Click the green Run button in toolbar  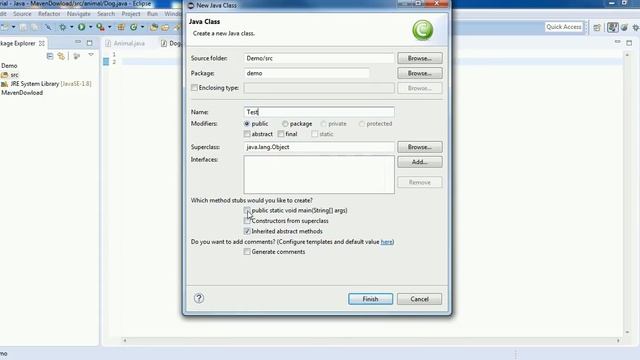(x=82, y=27)
